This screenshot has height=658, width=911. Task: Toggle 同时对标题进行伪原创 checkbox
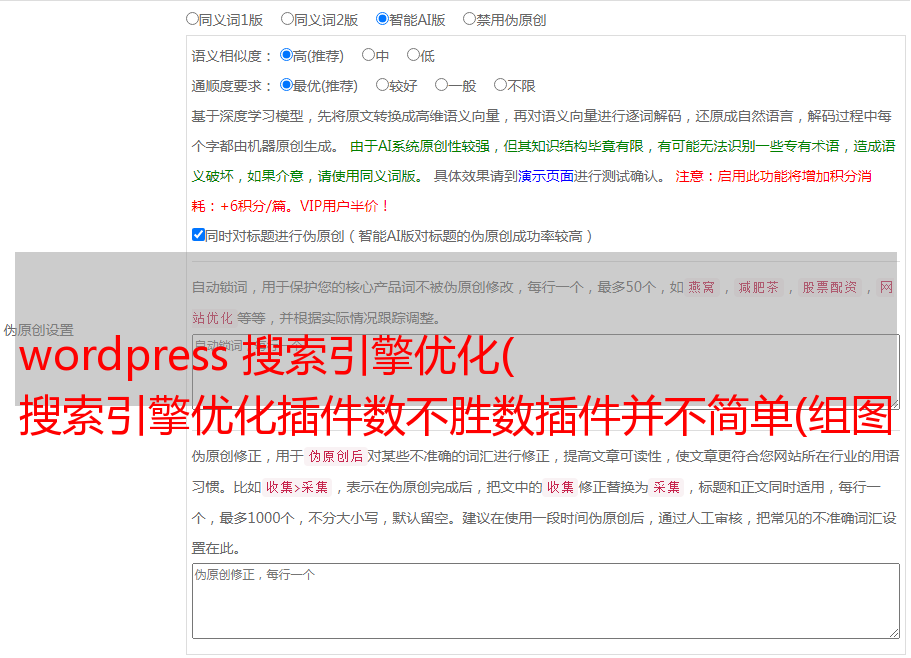pyautogui.click(x=198, y=235)
